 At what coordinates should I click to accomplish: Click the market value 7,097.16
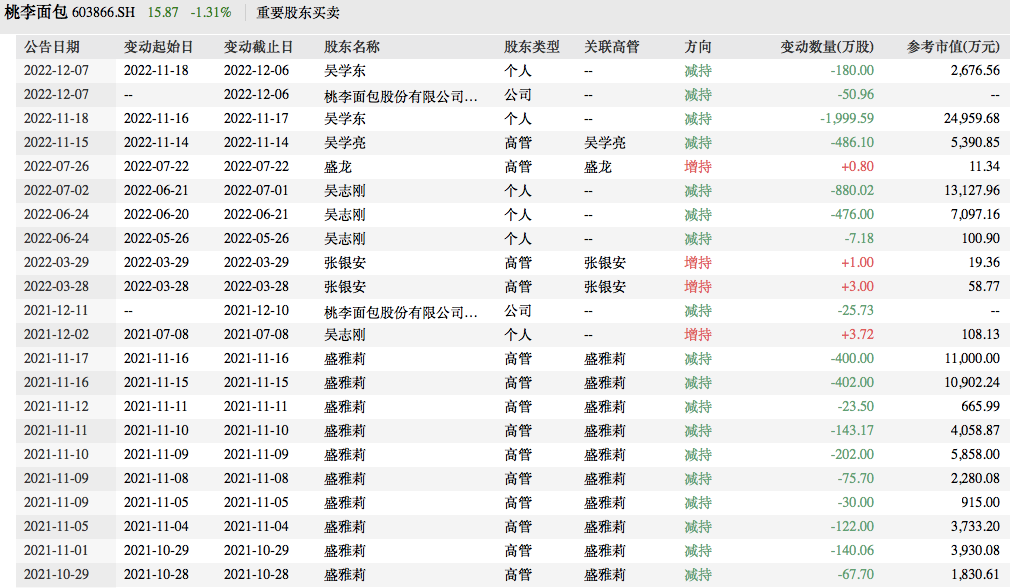pos(975,214)
